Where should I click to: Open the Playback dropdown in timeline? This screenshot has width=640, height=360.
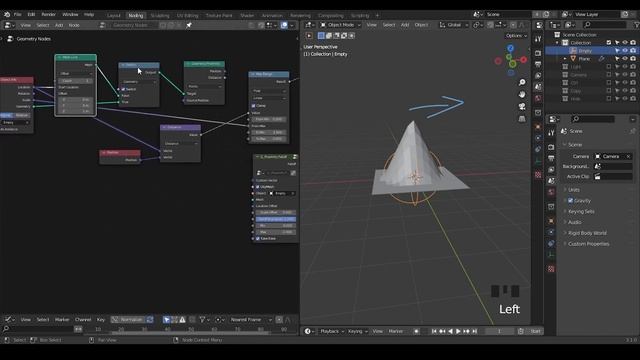332,331
